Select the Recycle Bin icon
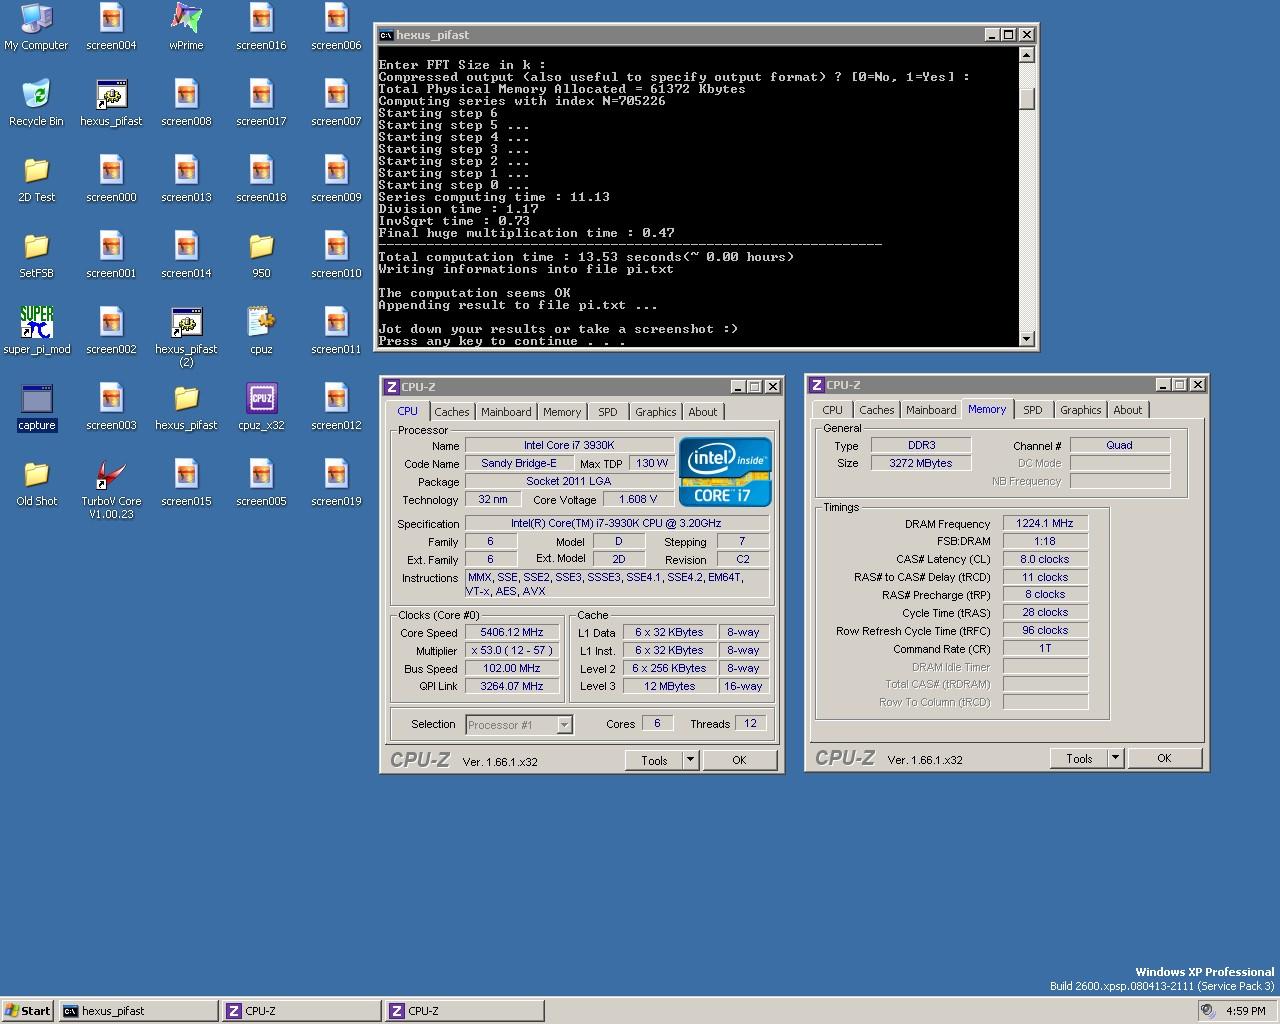This screenshot has width=1280, height=1024. [36, 103]
